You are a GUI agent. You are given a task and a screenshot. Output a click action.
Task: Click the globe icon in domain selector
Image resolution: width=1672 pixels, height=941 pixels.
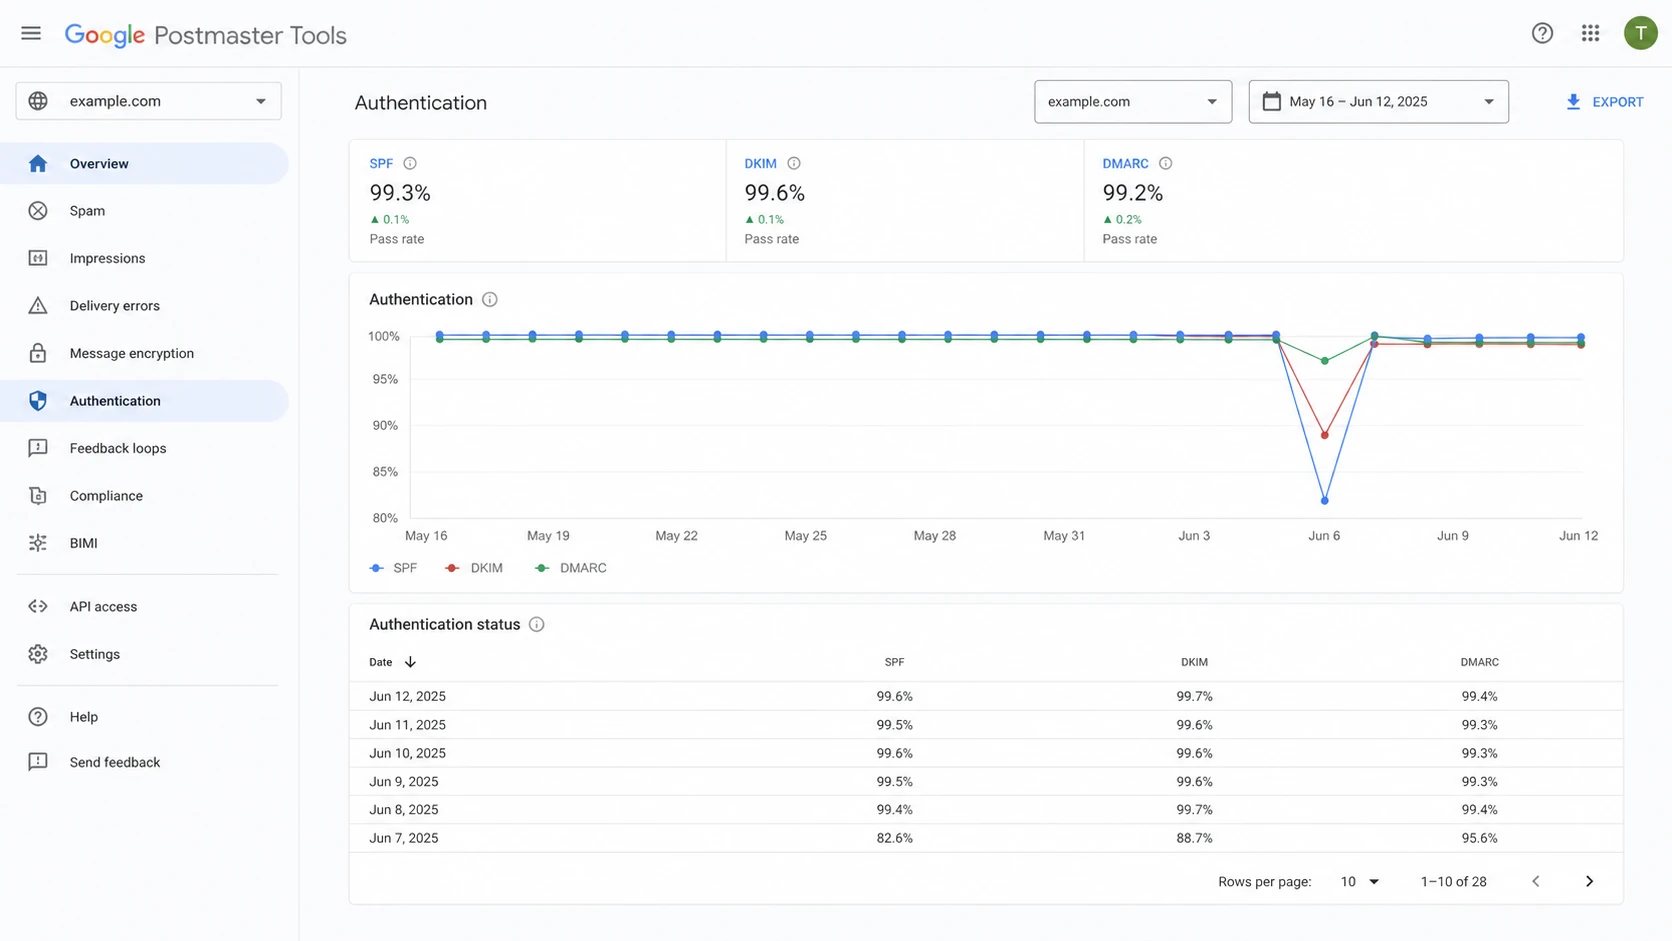tap(38, 101)
